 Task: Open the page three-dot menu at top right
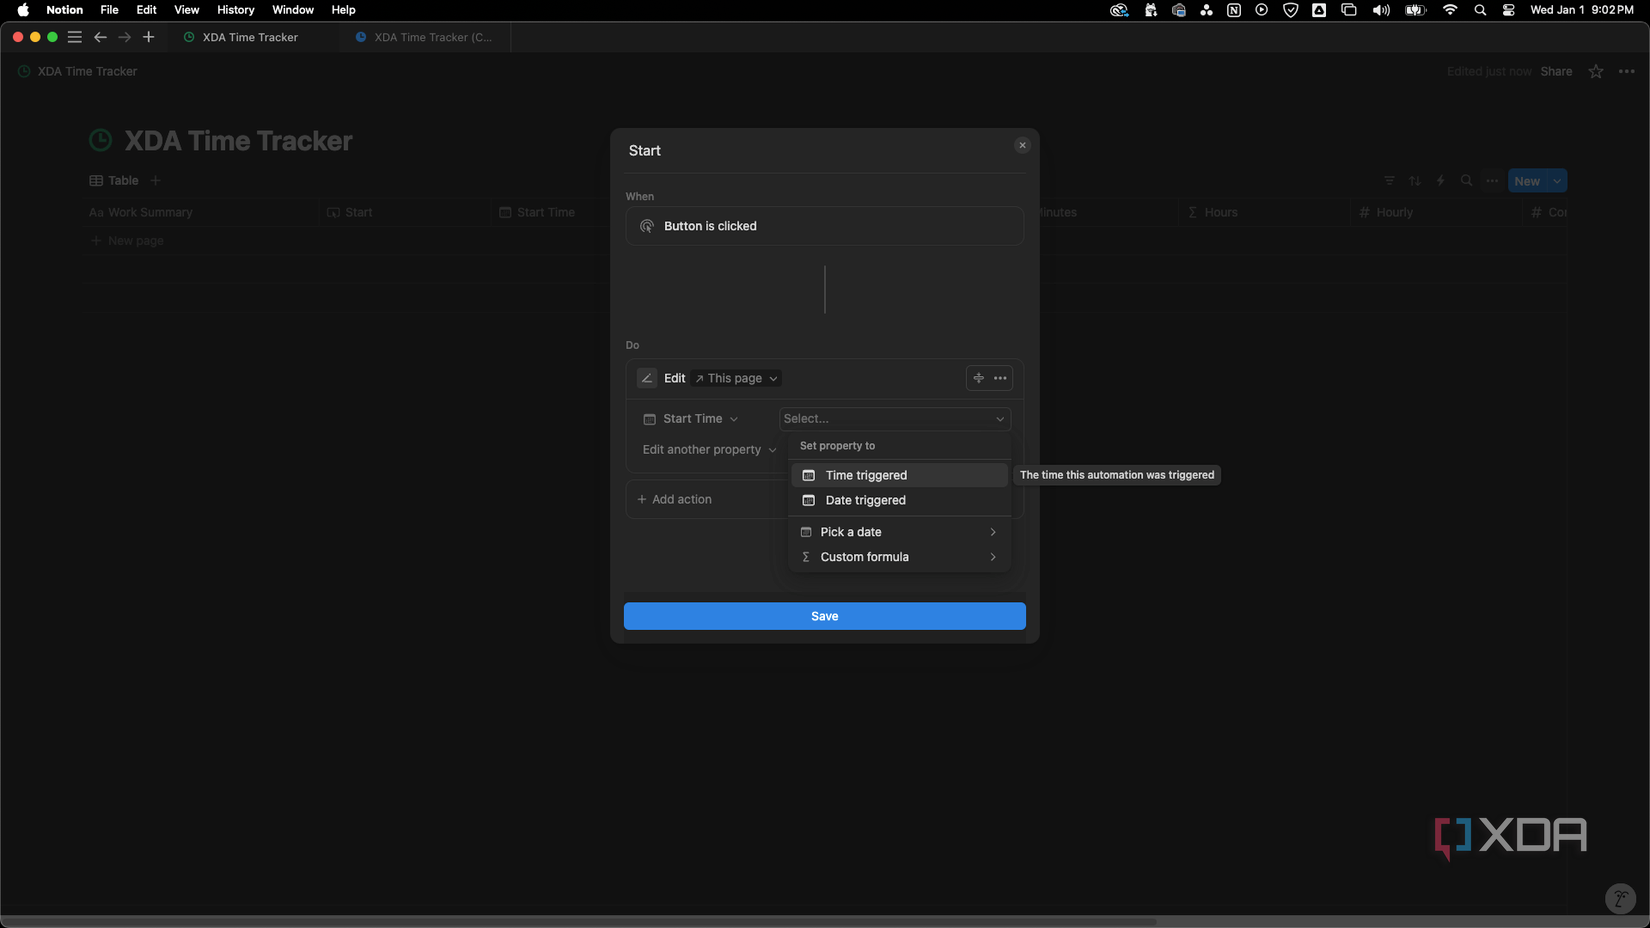point(1627,71)
